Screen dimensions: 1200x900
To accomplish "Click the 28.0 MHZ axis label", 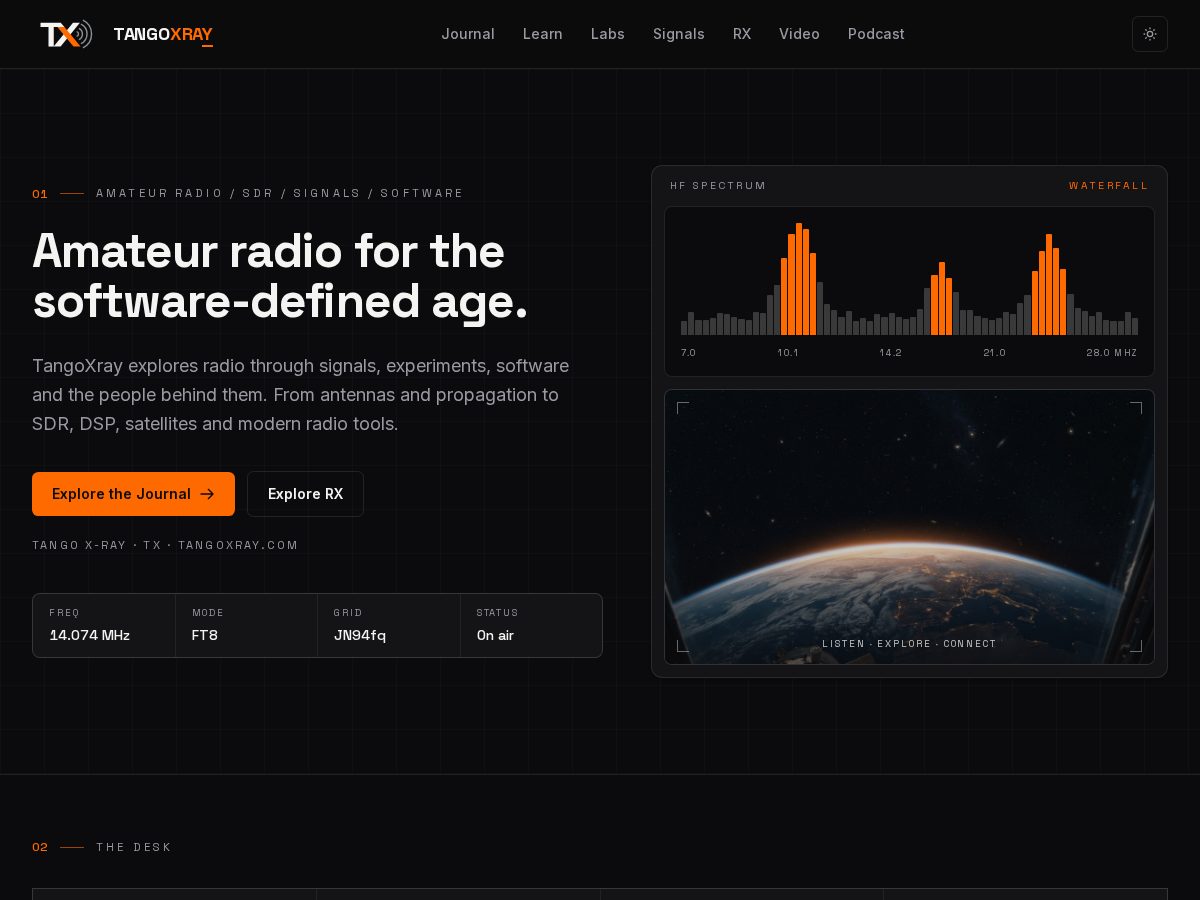I will click(1112, 353).
